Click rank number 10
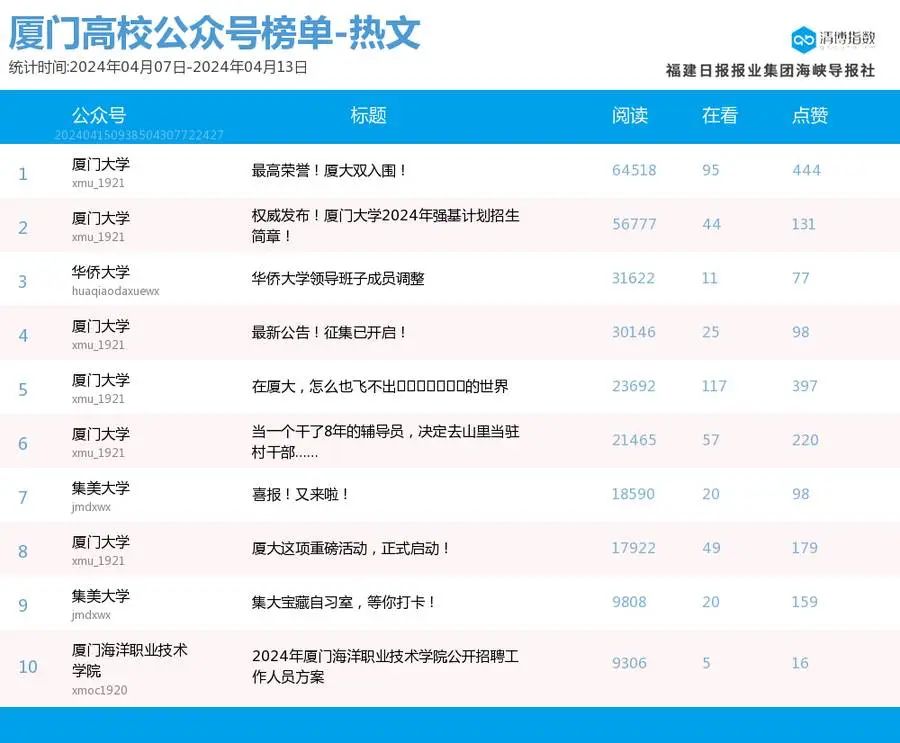900x743 pixels. (28, 667)
